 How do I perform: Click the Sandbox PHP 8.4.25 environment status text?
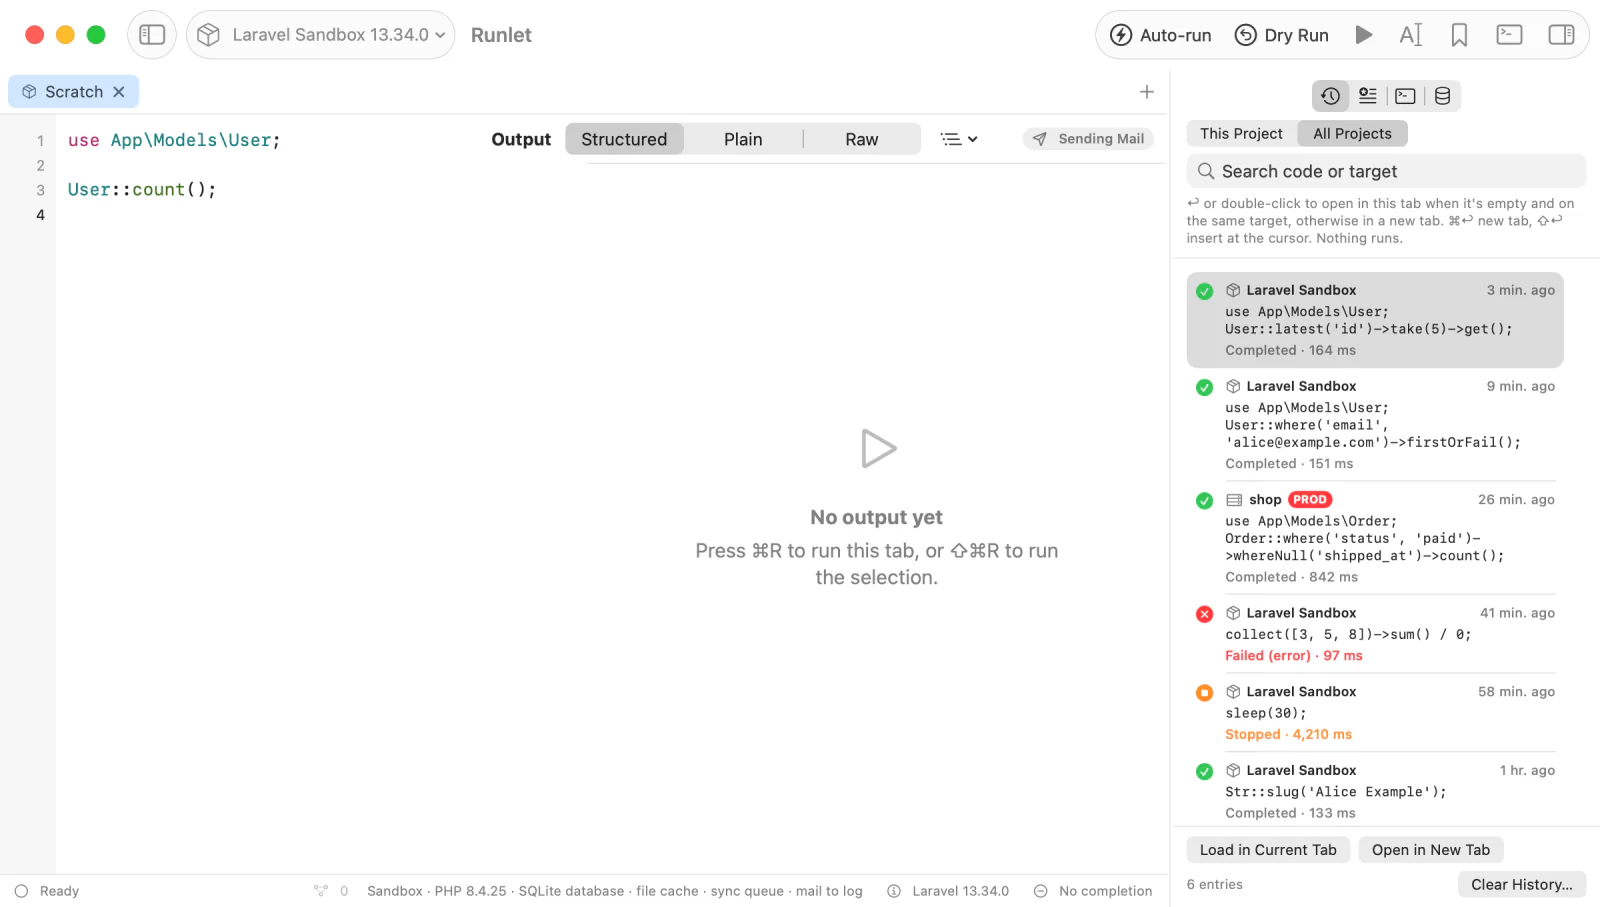[614, 891]
